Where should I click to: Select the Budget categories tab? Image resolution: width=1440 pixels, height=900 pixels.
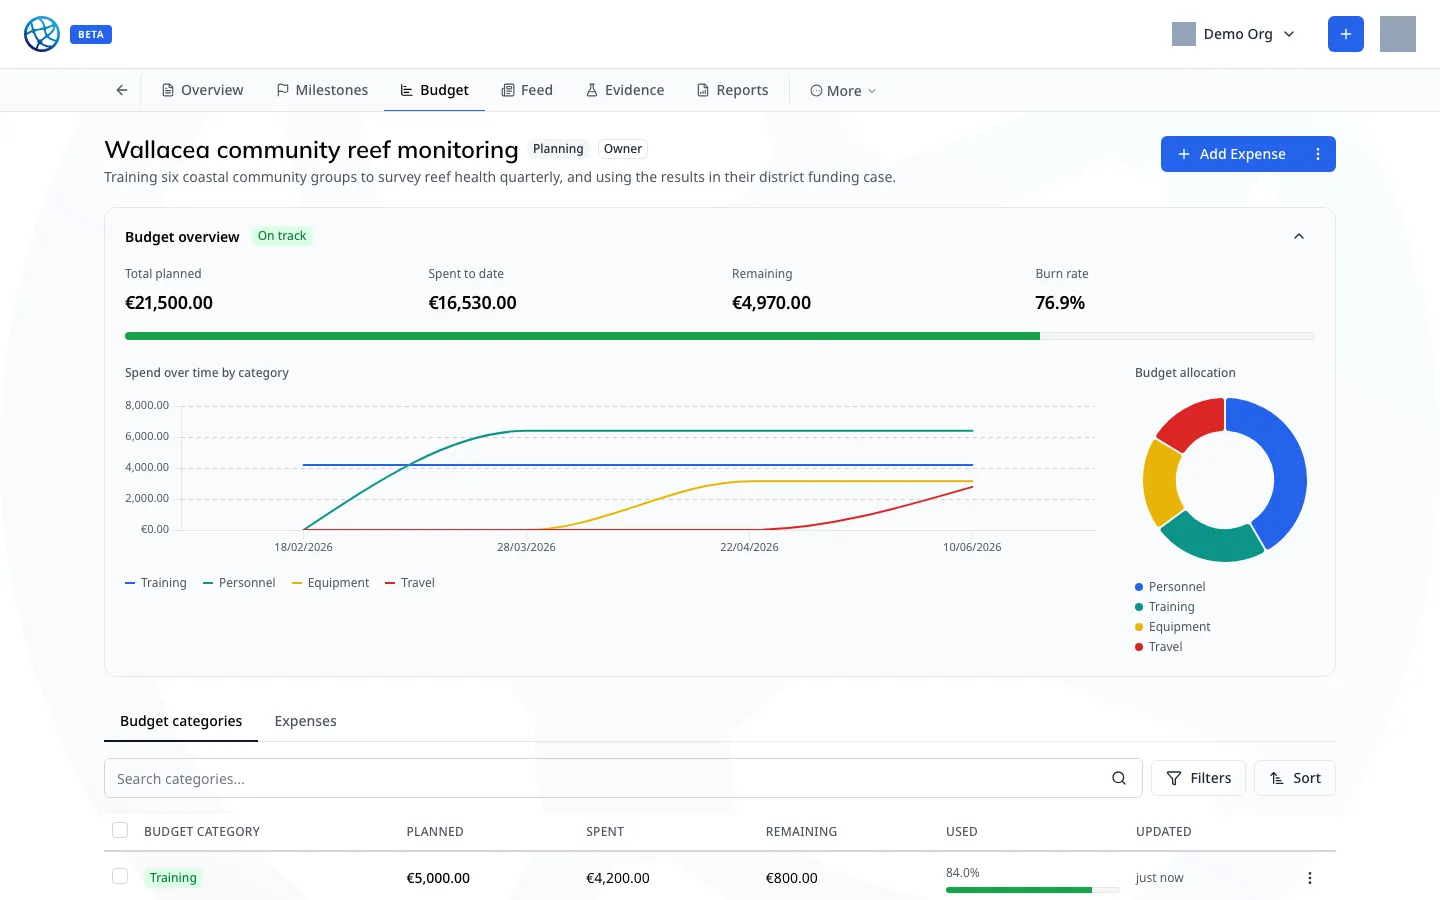[181, 721]
